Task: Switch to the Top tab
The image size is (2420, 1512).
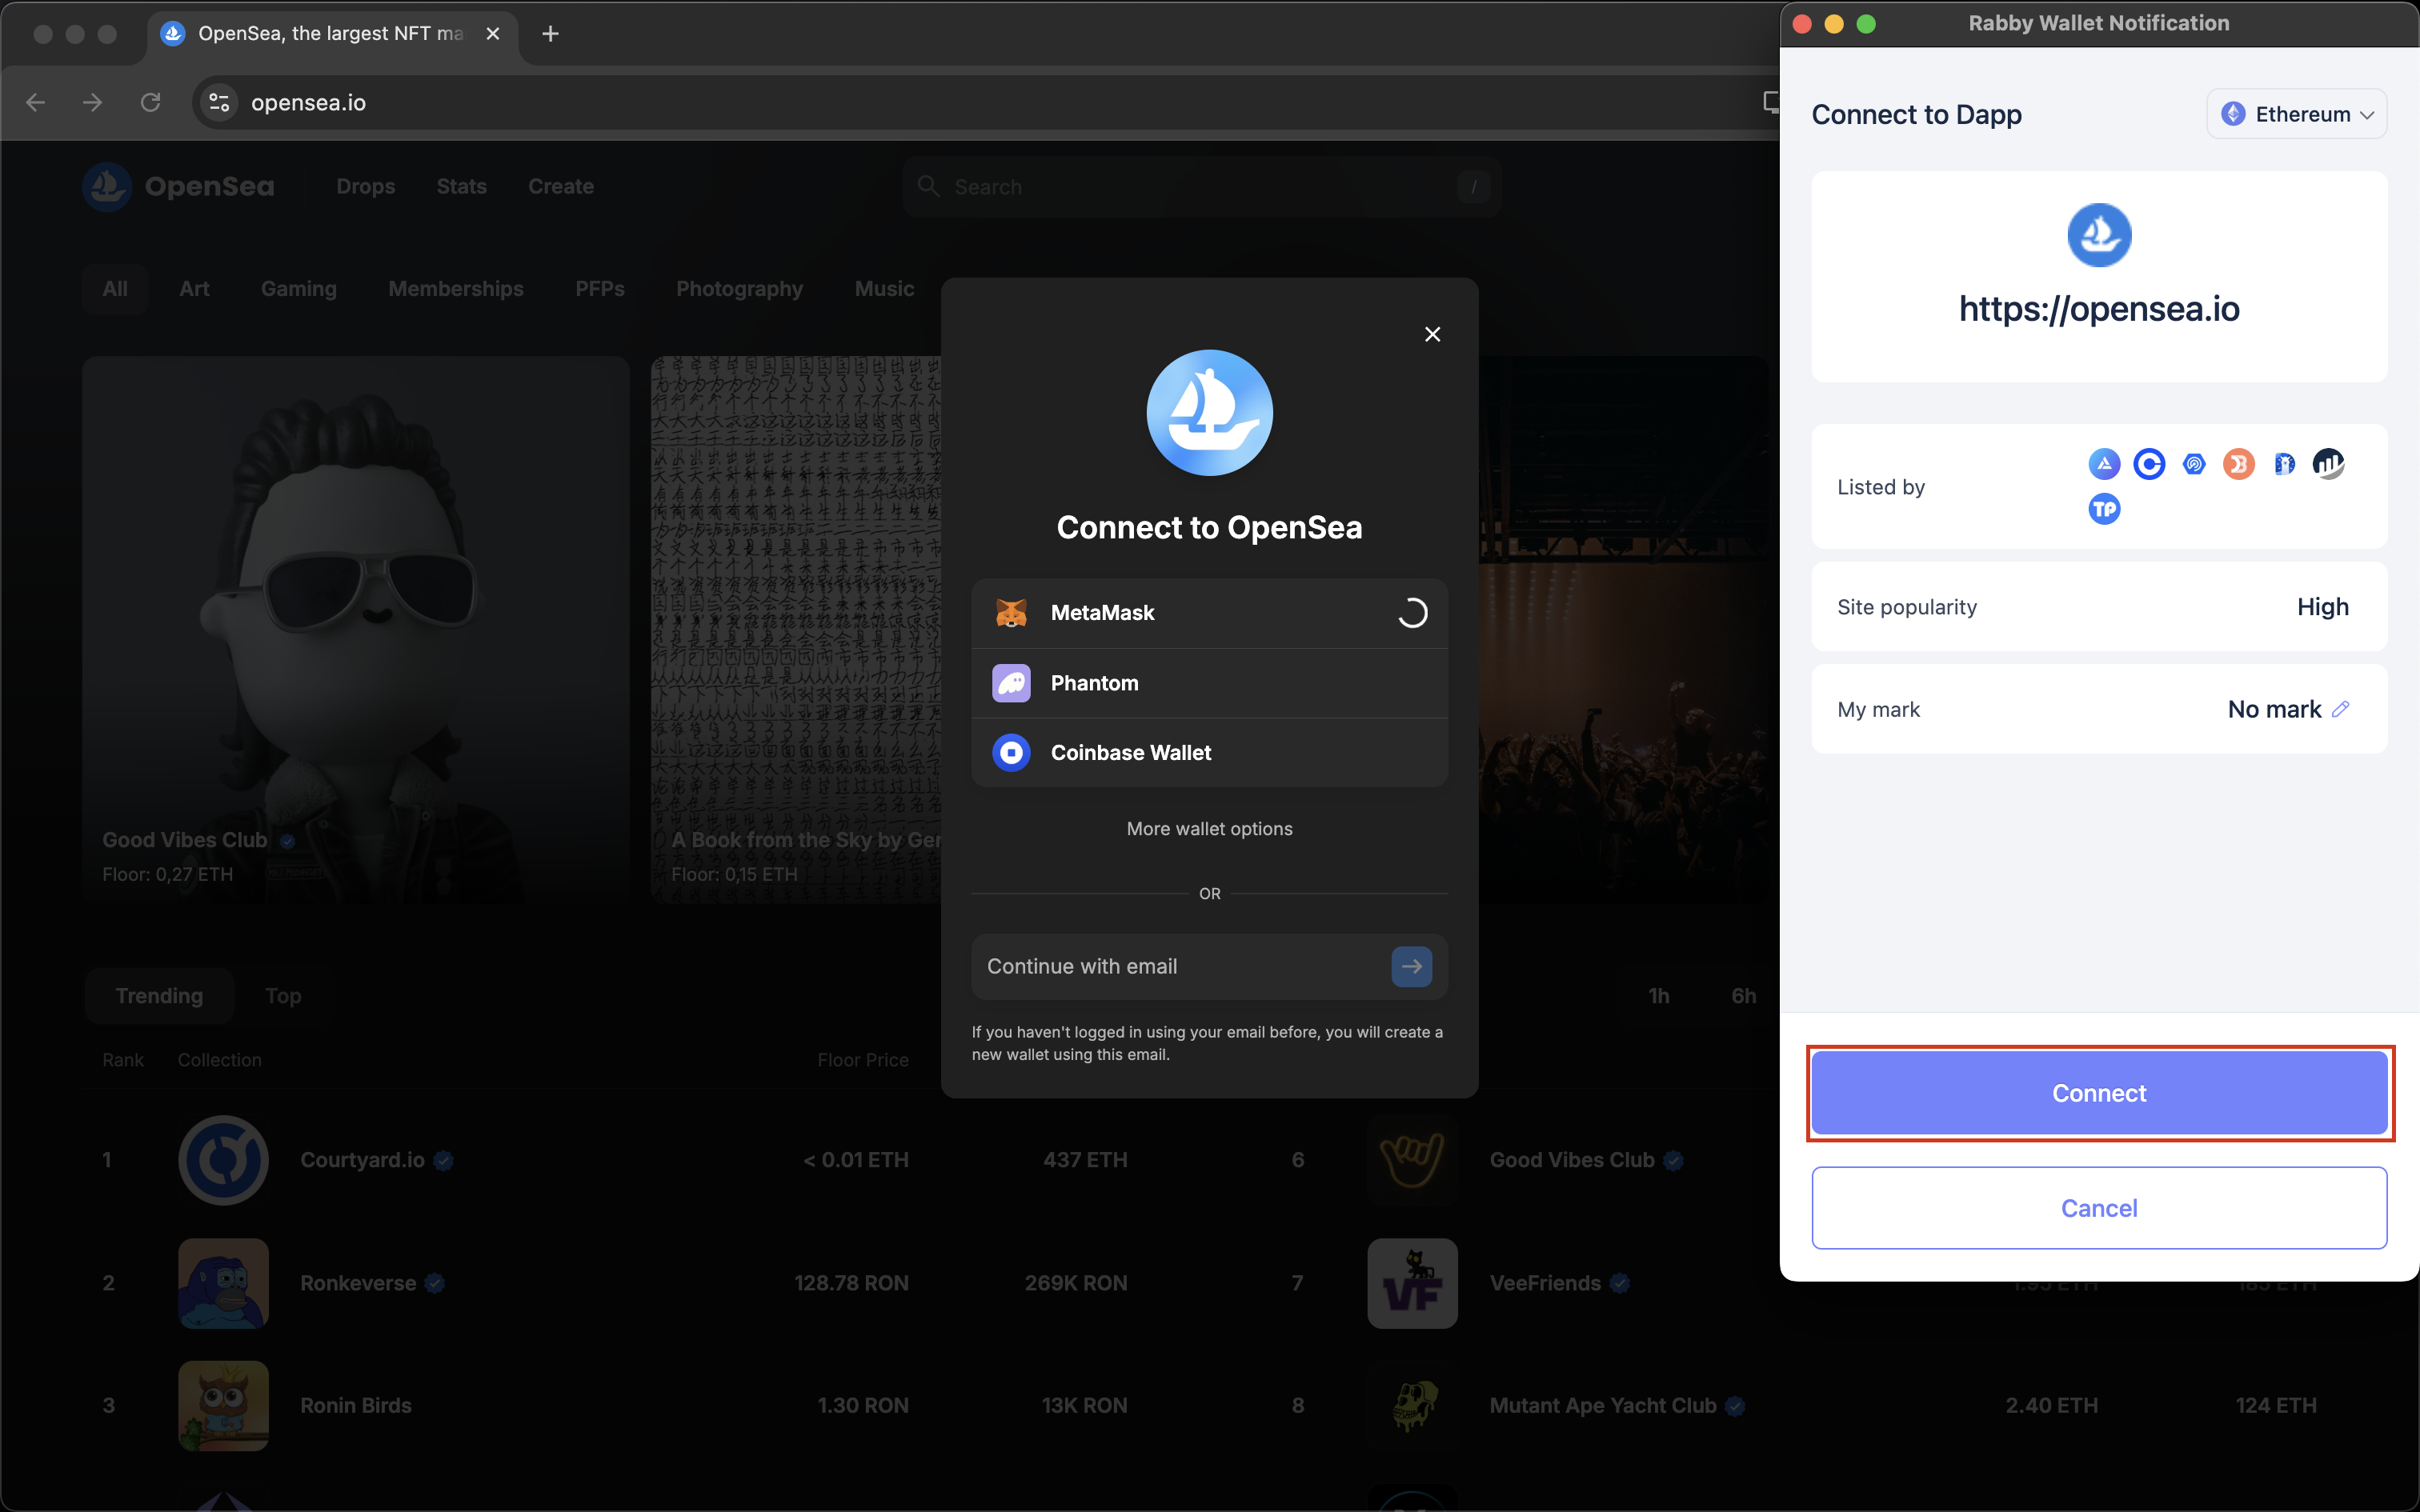Action: click(283, 996)
